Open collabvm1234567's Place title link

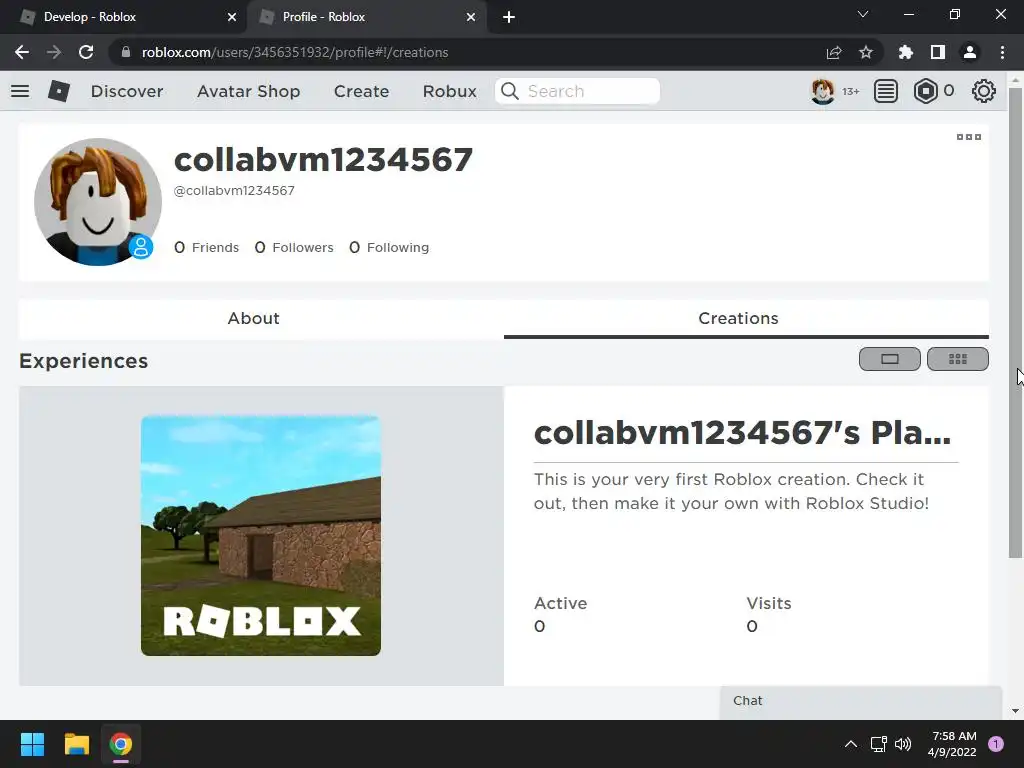[x=743, y=433]
